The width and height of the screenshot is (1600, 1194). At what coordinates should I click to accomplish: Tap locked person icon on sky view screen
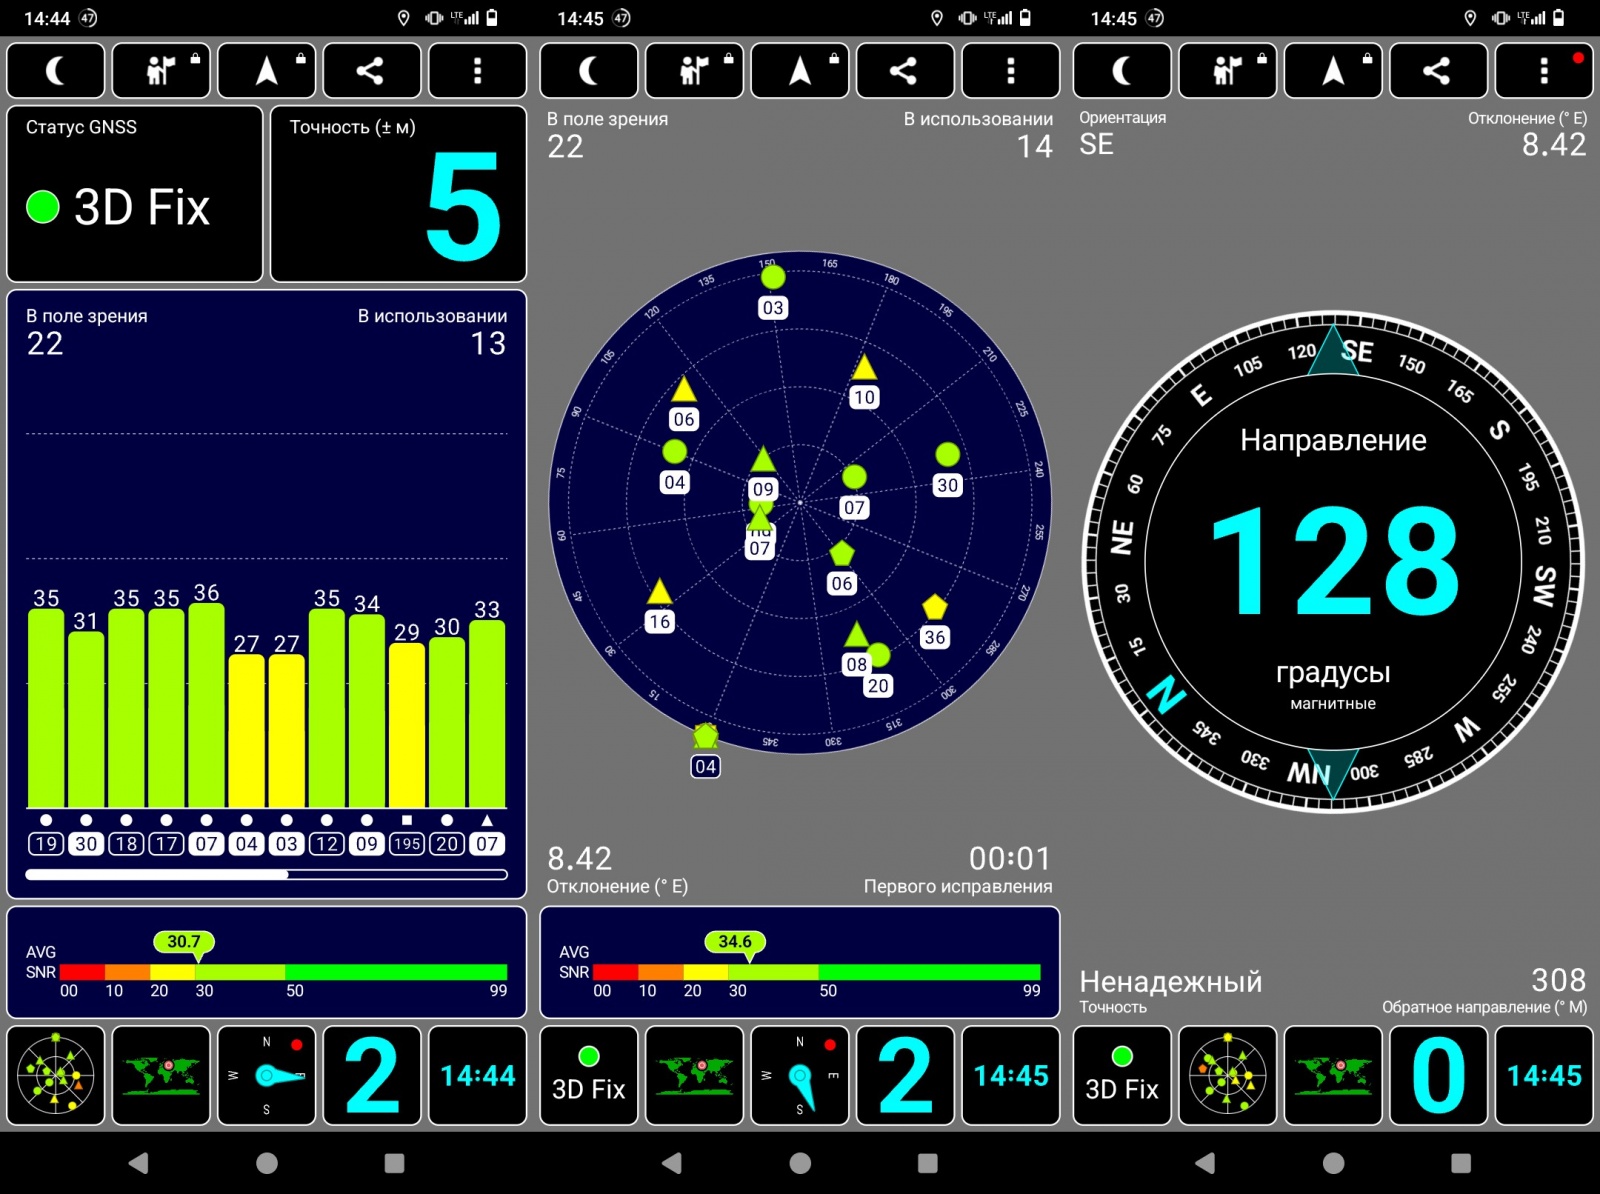(x=694, y=70)
